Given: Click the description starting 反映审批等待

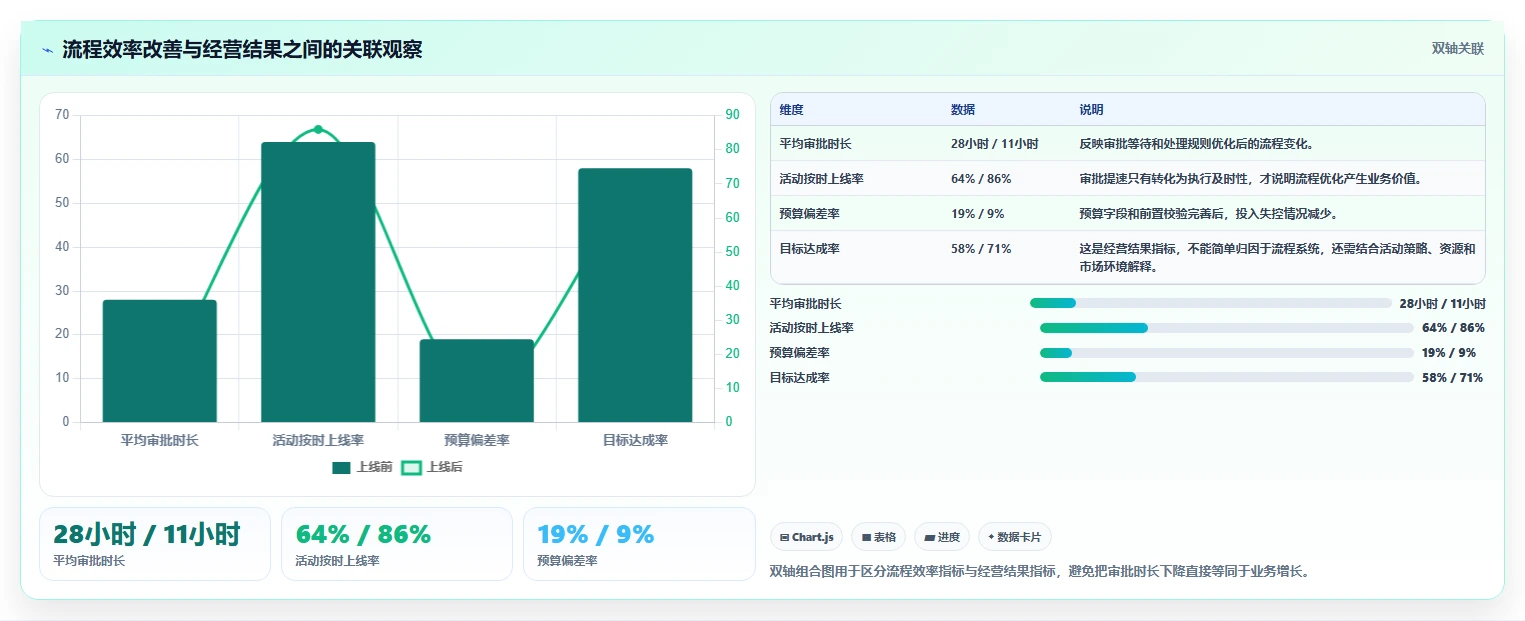Looking at the screenshot, I should click(1196, 144).
